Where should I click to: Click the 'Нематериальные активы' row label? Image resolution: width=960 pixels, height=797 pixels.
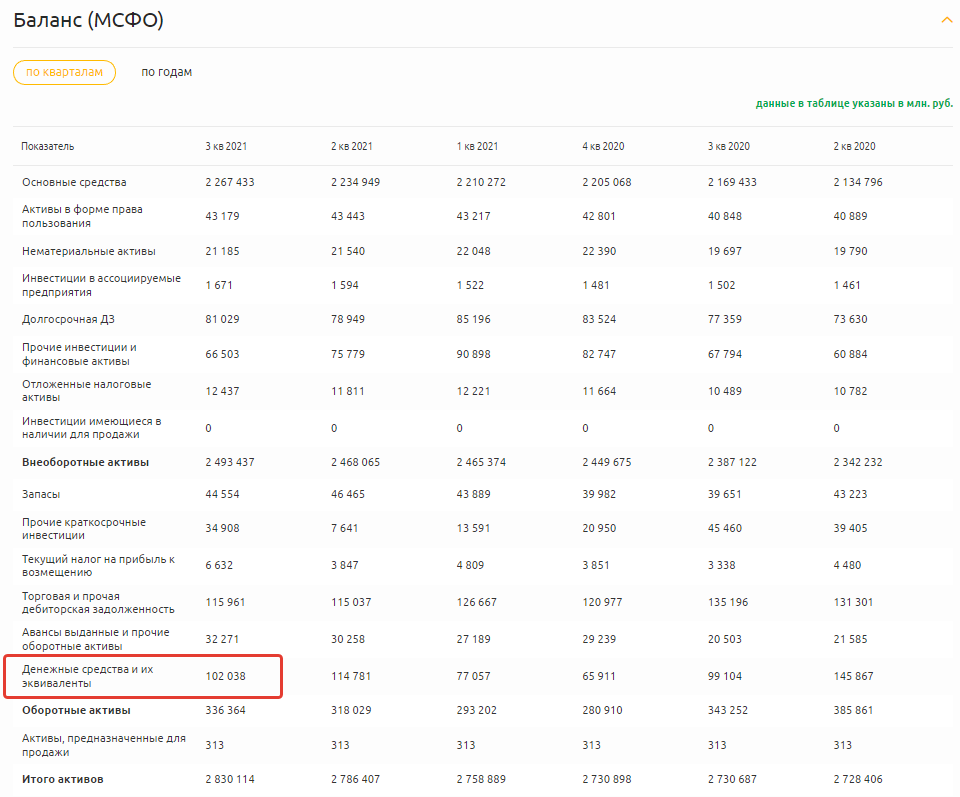[89, 251]
